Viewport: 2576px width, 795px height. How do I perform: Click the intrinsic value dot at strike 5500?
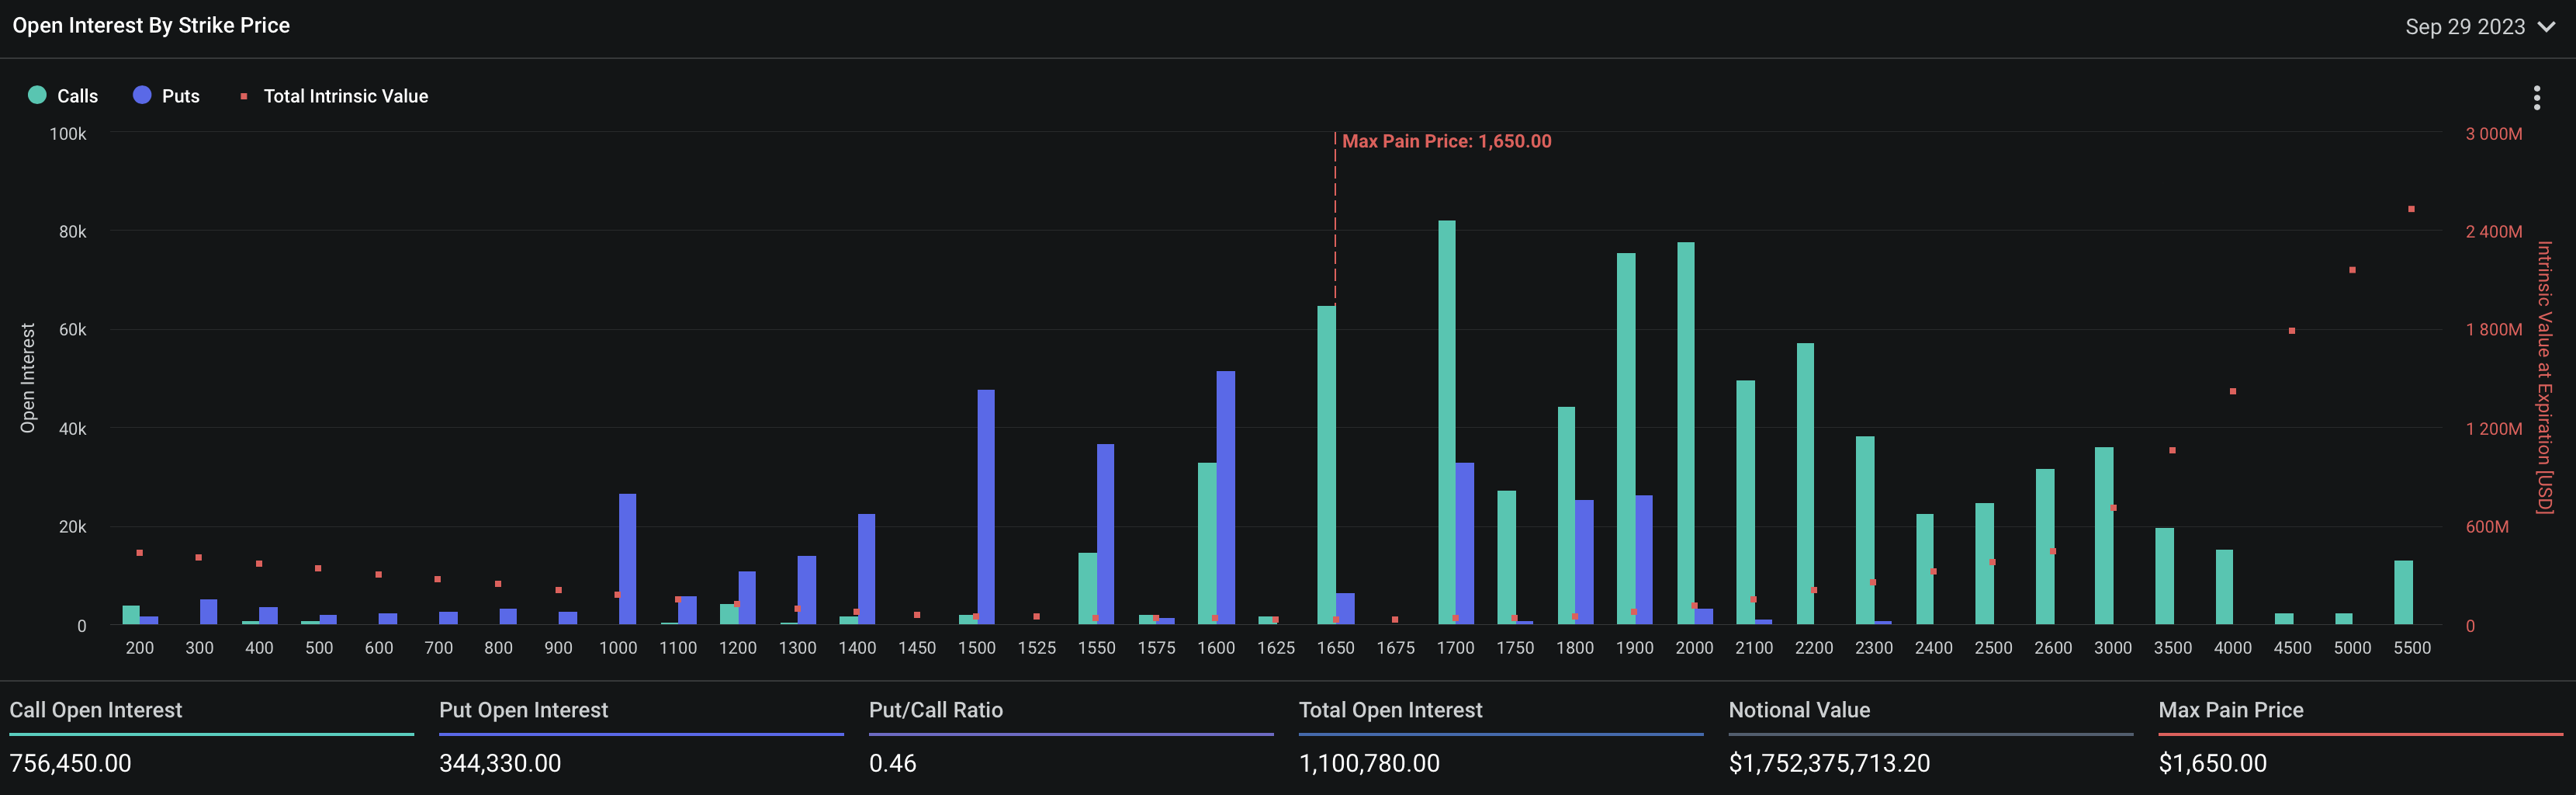[x=2411, y=209]
